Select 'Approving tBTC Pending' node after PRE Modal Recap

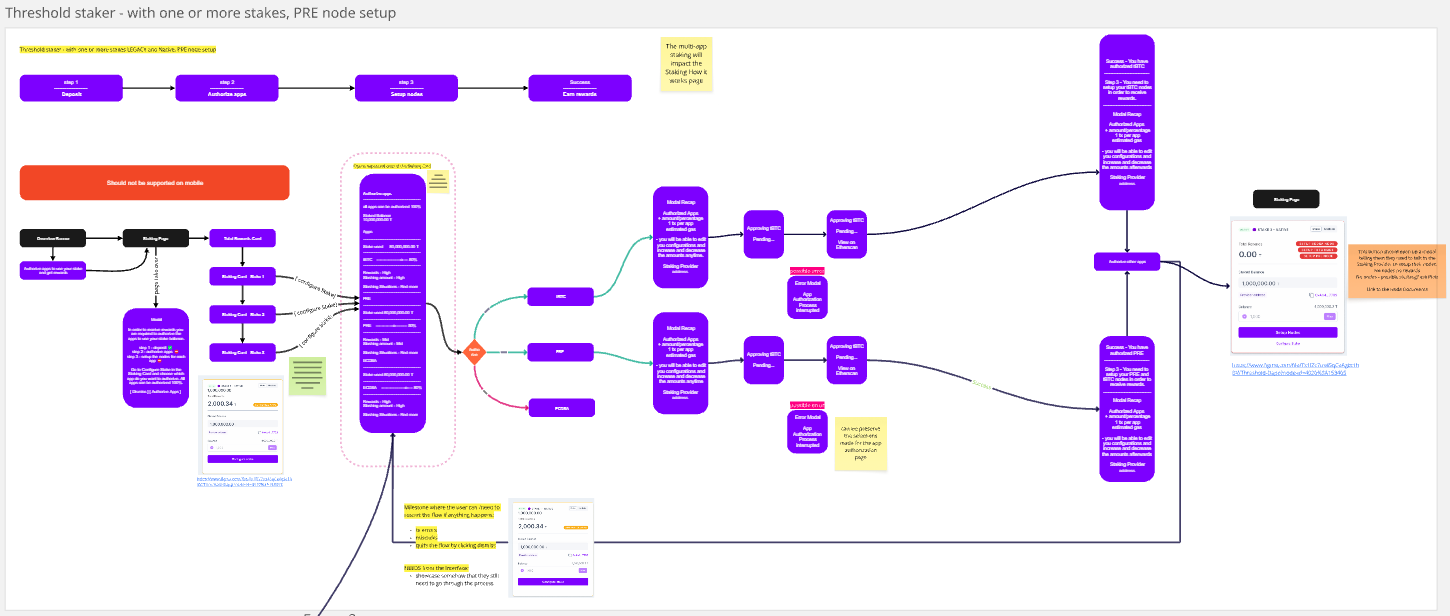pos(764,359)
